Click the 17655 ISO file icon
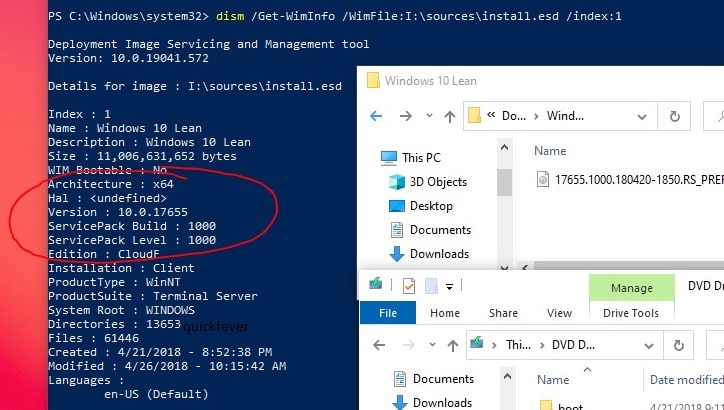 tap(543, 180)
